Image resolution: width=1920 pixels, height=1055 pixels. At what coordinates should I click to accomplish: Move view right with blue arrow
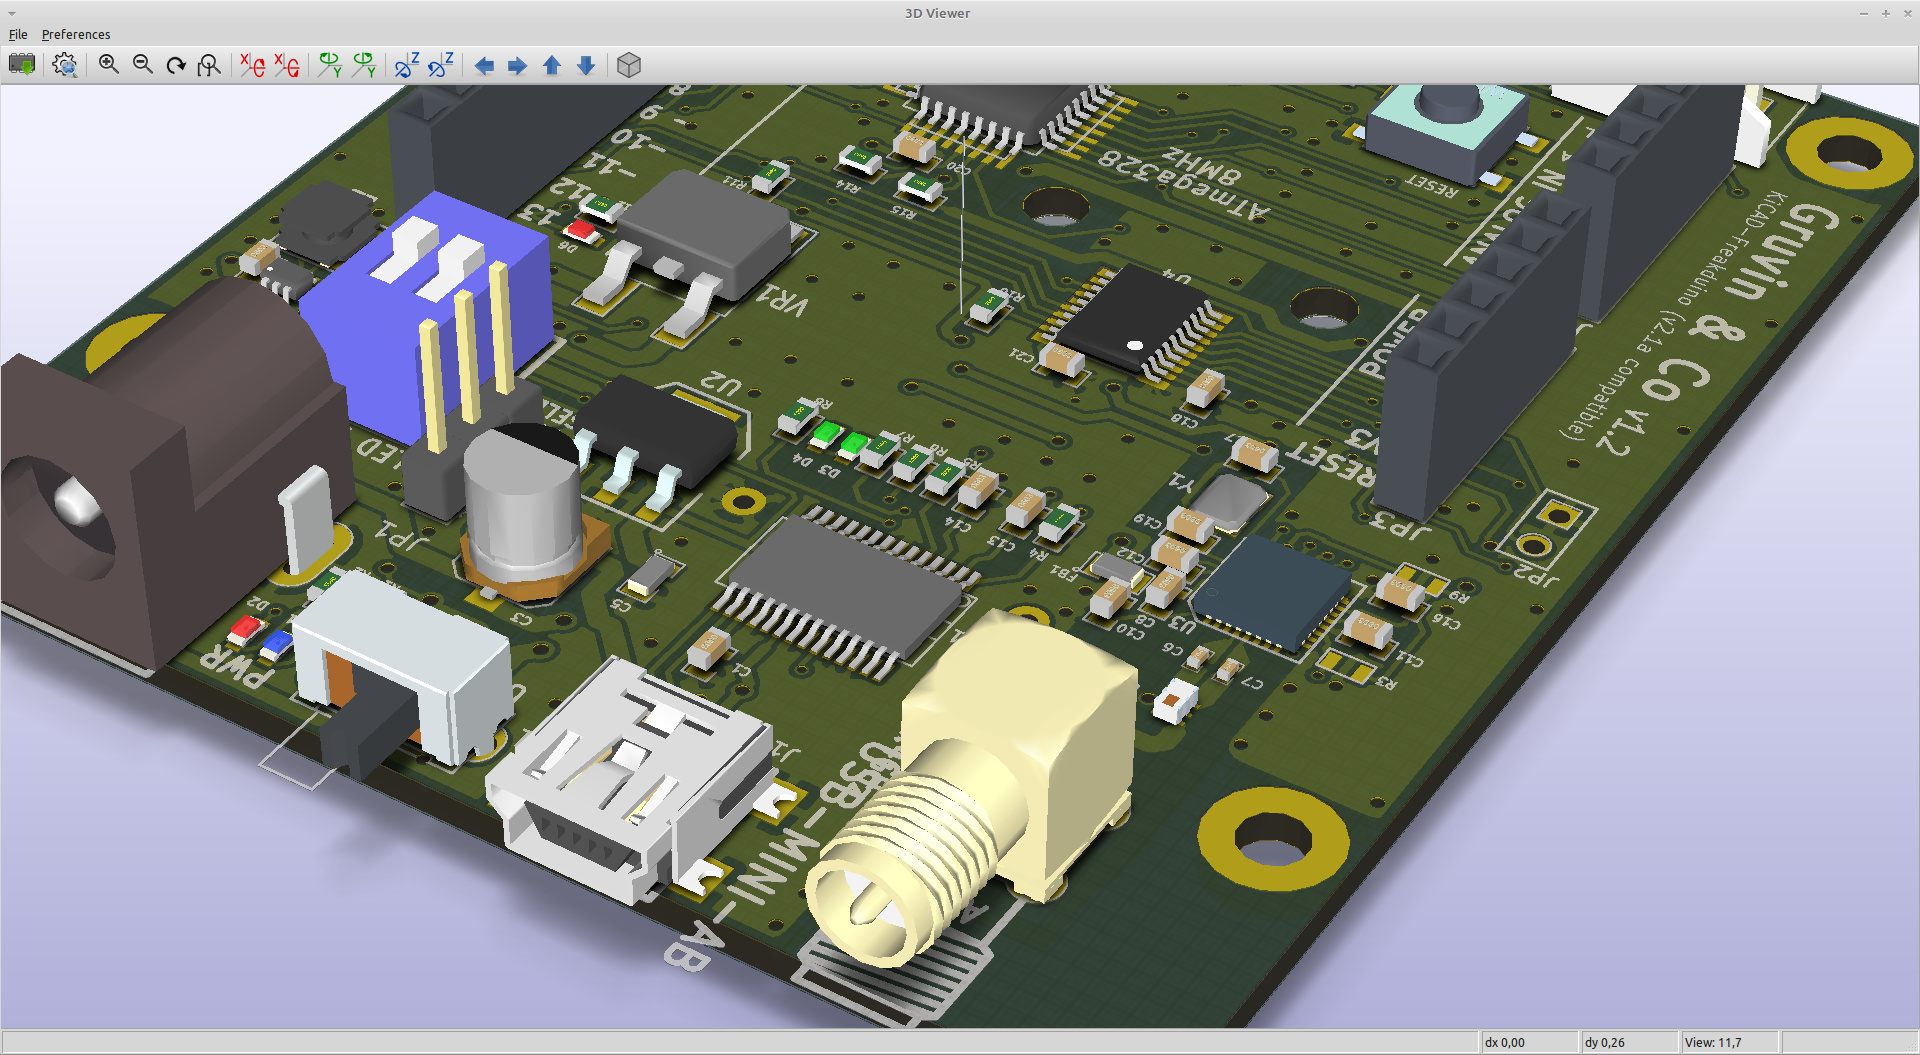tap(517, 65)
